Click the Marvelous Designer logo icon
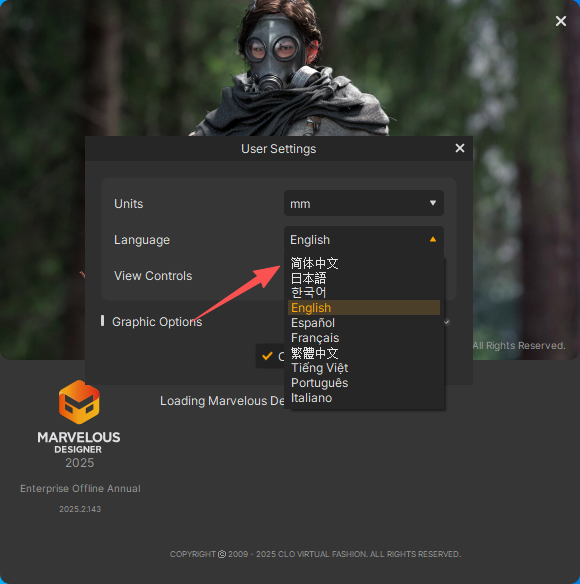This screenshot has width=580, height=584. click(79, 402)
